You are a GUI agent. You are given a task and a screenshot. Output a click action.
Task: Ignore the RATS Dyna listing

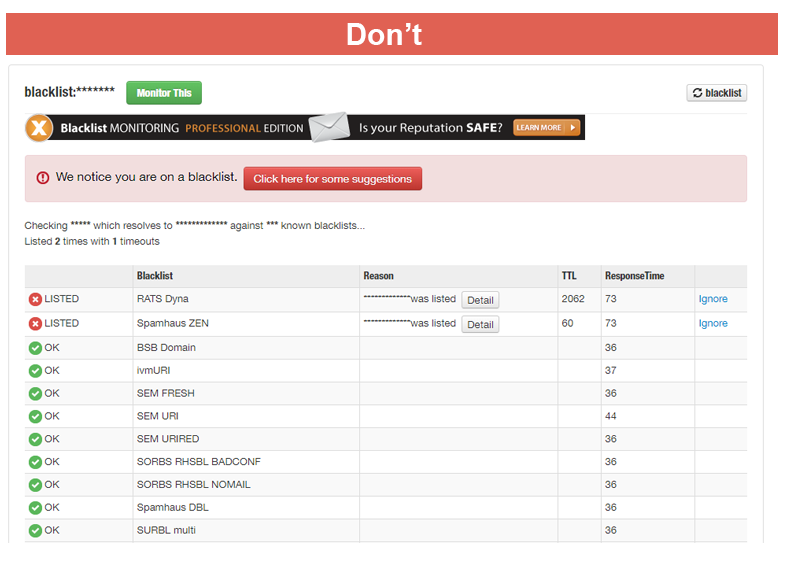[713, 299]
